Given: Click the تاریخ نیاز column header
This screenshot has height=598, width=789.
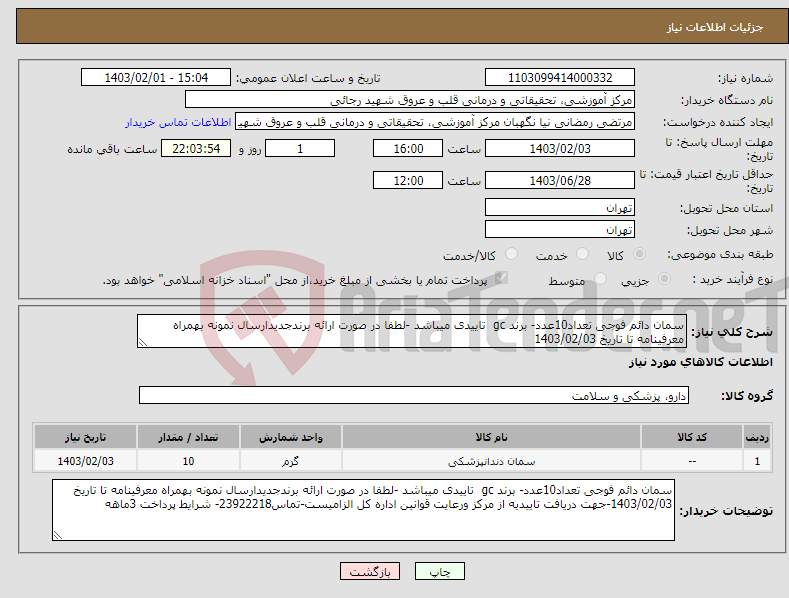Looking at the screenshot, I should [85, 437].
